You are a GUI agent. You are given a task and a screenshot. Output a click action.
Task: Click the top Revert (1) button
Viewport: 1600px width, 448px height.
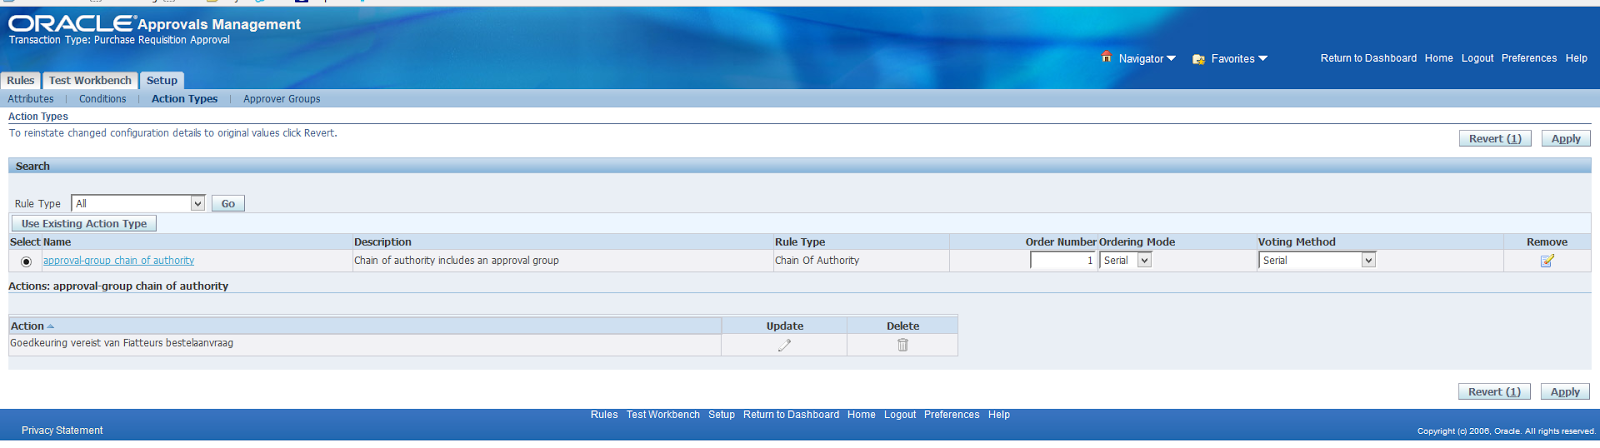(1495, 139)
